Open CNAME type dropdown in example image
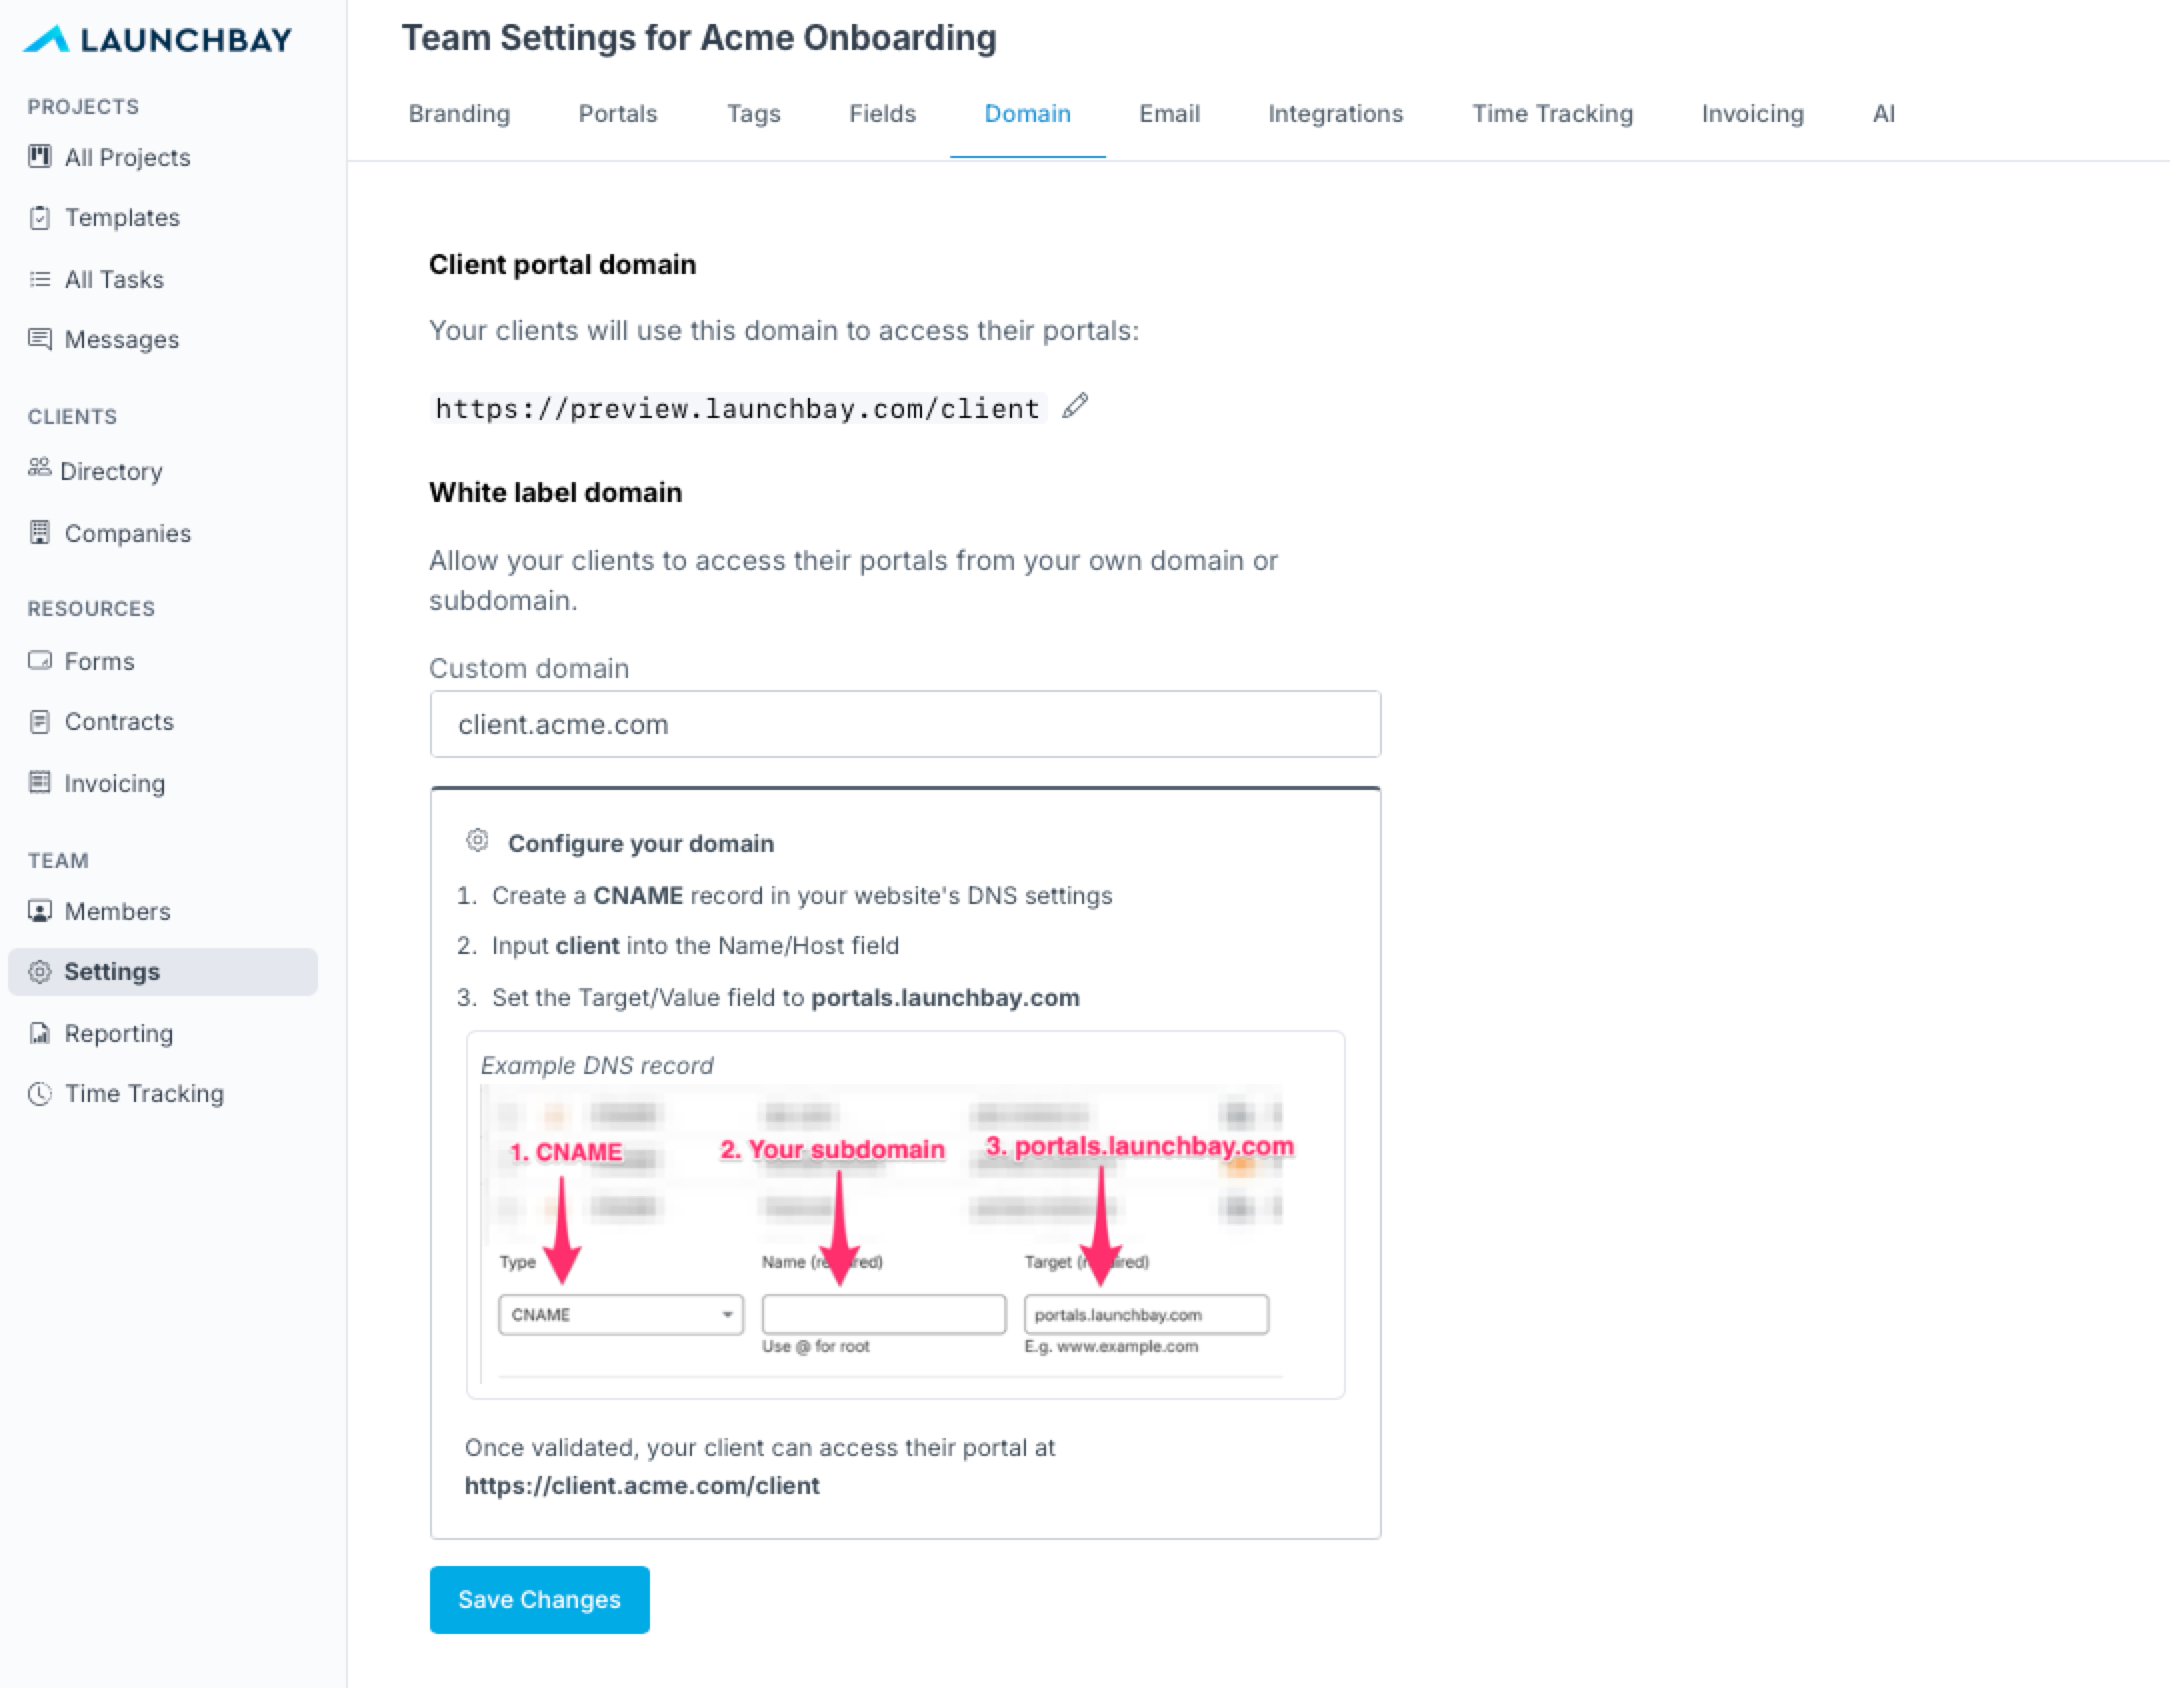Image resolution: width=2170 pixels, height=1688 pixels. [620, 1315]
